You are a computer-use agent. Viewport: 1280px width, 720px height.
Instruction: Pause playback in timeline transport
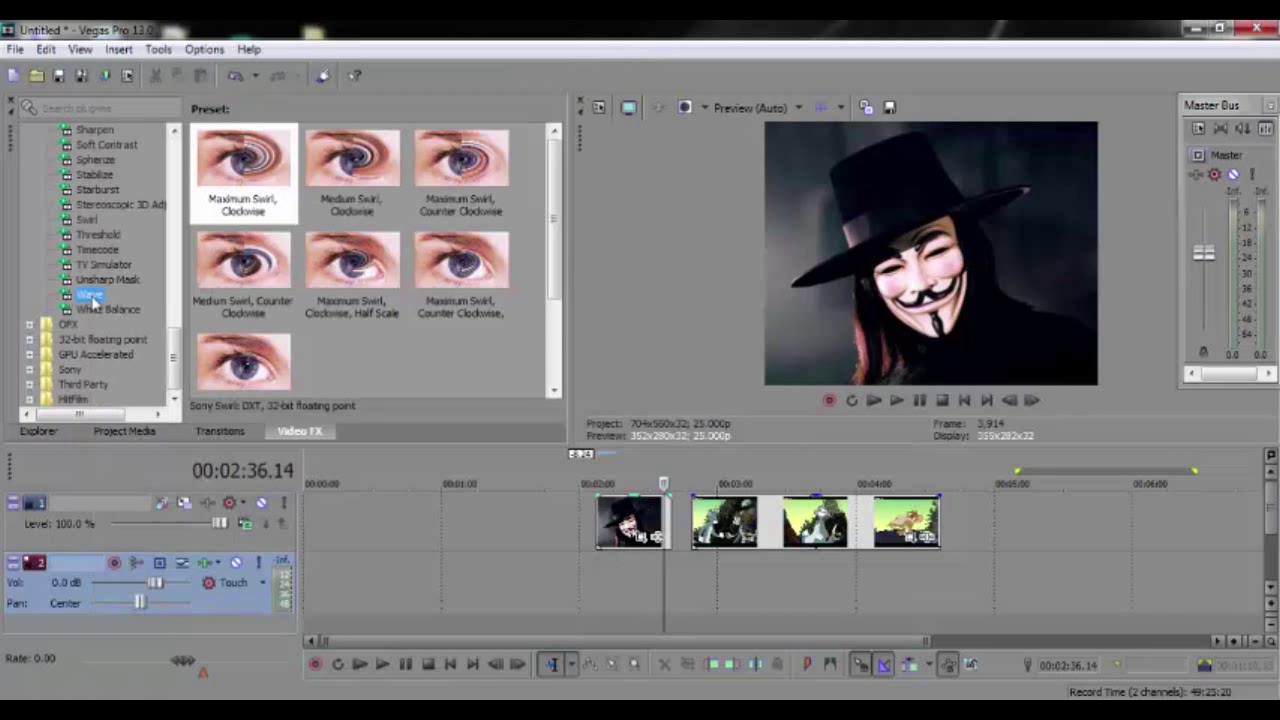[405, 664]
